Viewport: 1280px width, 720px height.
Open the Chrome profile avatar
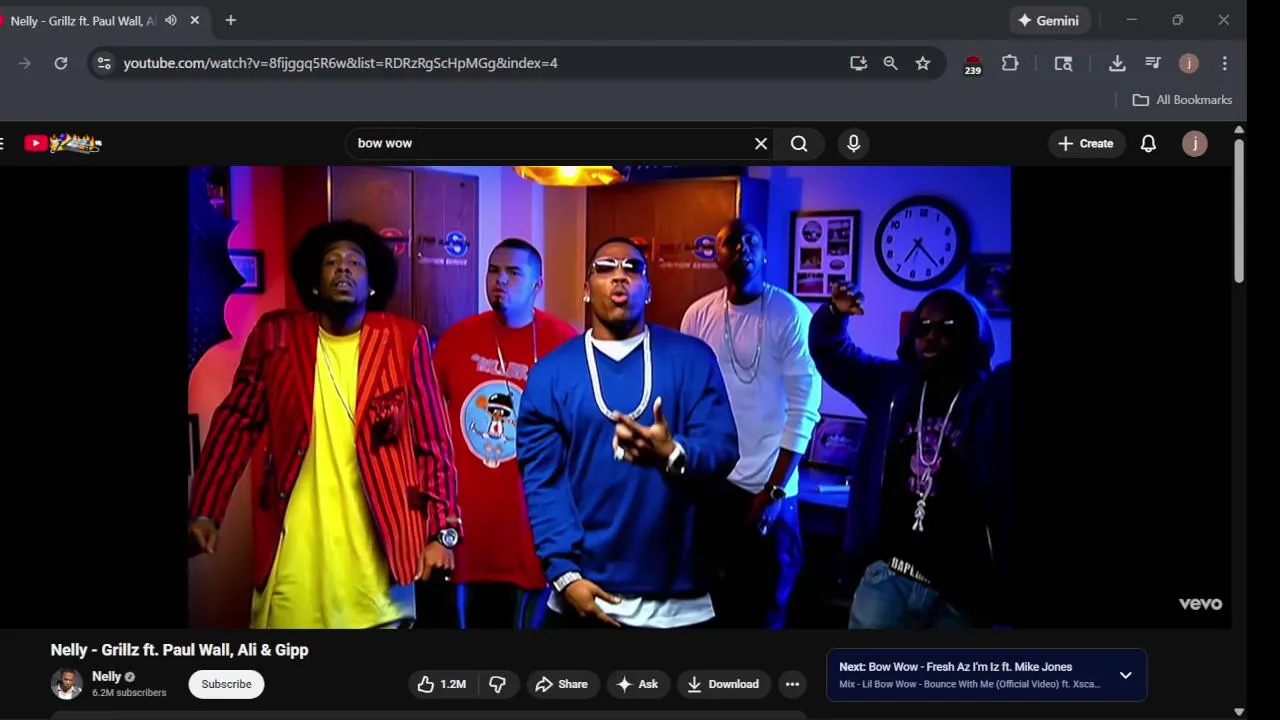[1189, 63]
